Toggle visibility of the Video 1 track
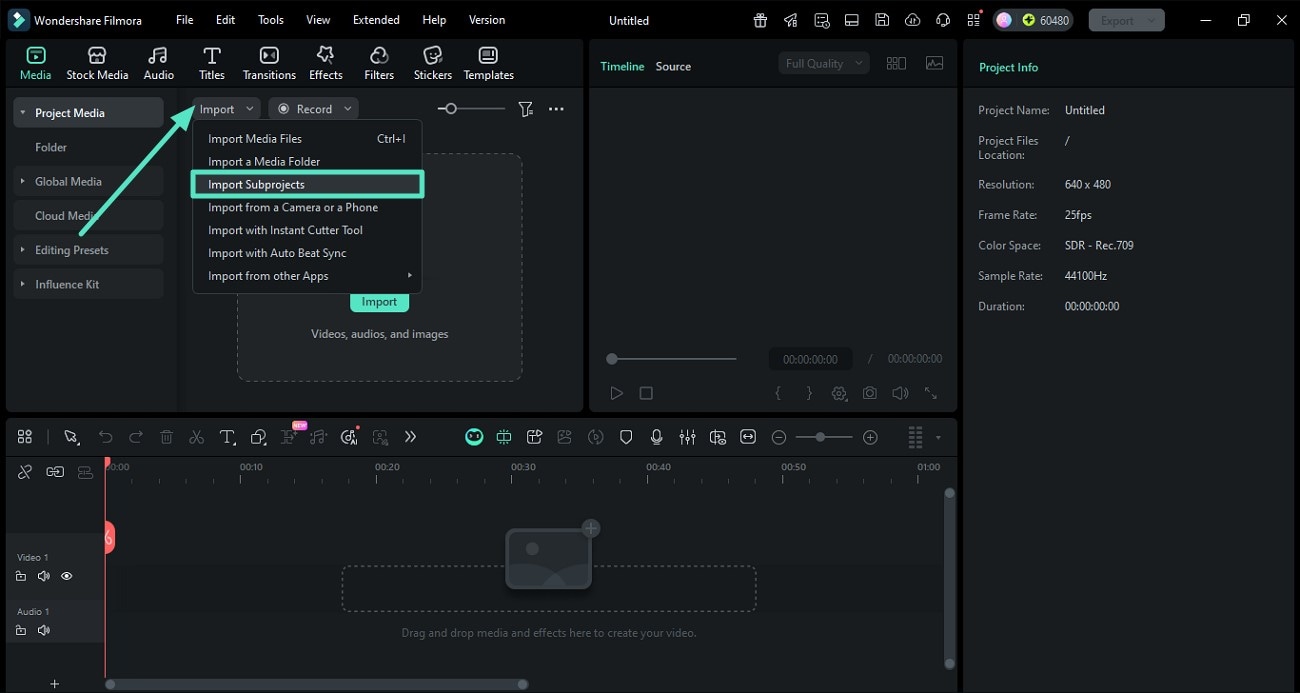 [66, 576]
